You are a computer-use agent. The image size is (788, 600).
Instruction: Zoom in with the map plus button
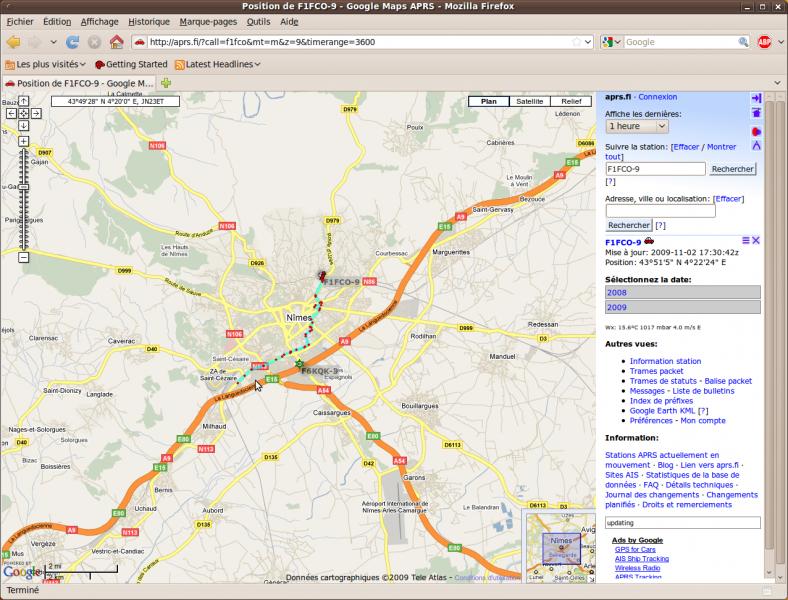click(24, 141)
